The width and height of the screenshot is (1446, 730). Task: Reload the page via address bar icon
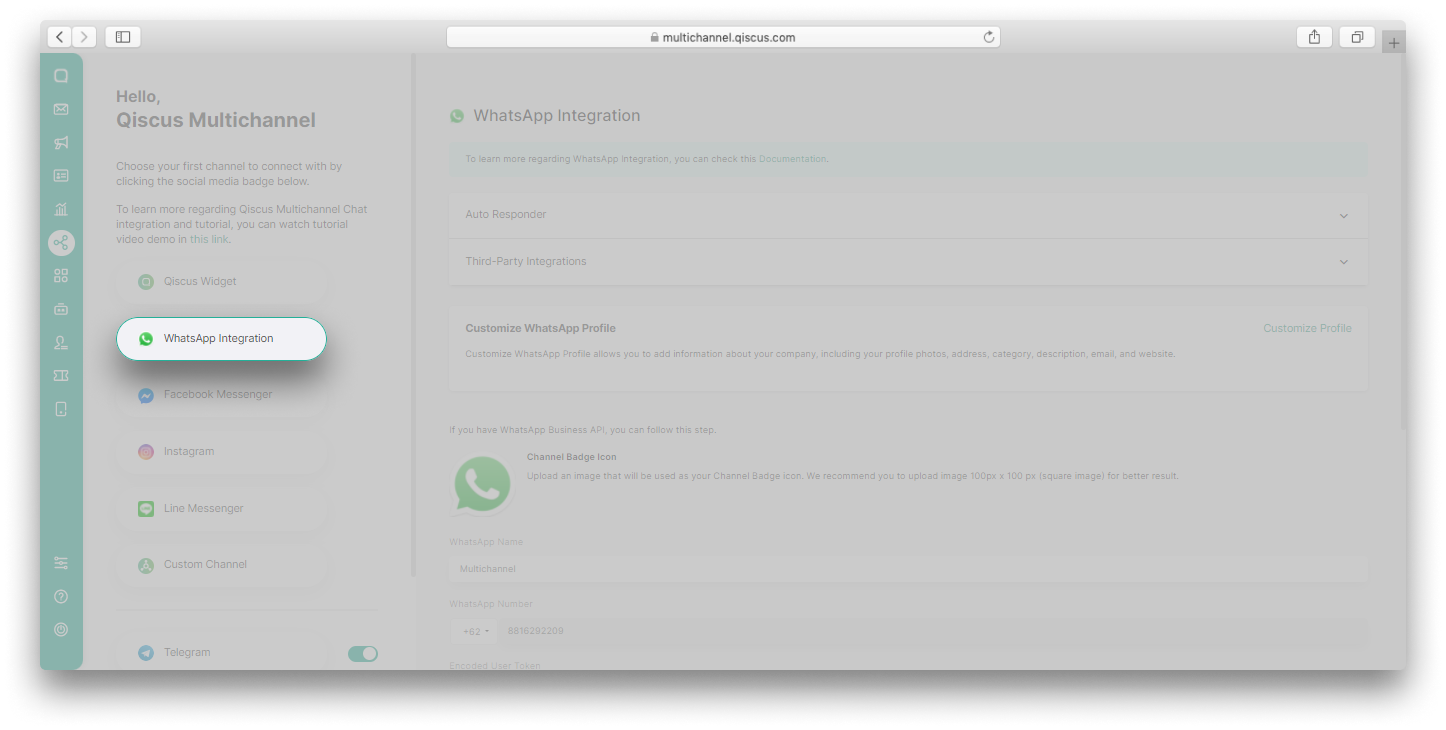tap(989, 37)
